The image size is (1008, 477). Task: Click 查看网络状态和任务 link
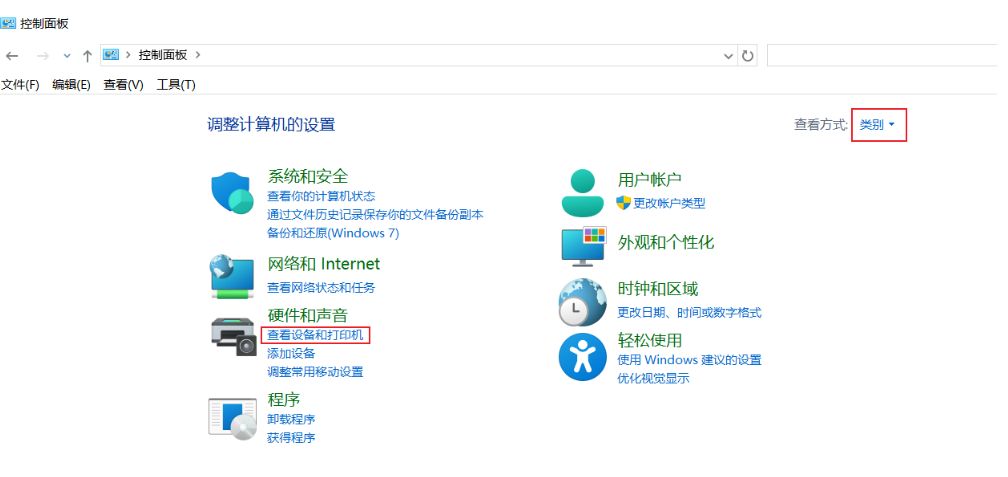[x=321, y=288]
